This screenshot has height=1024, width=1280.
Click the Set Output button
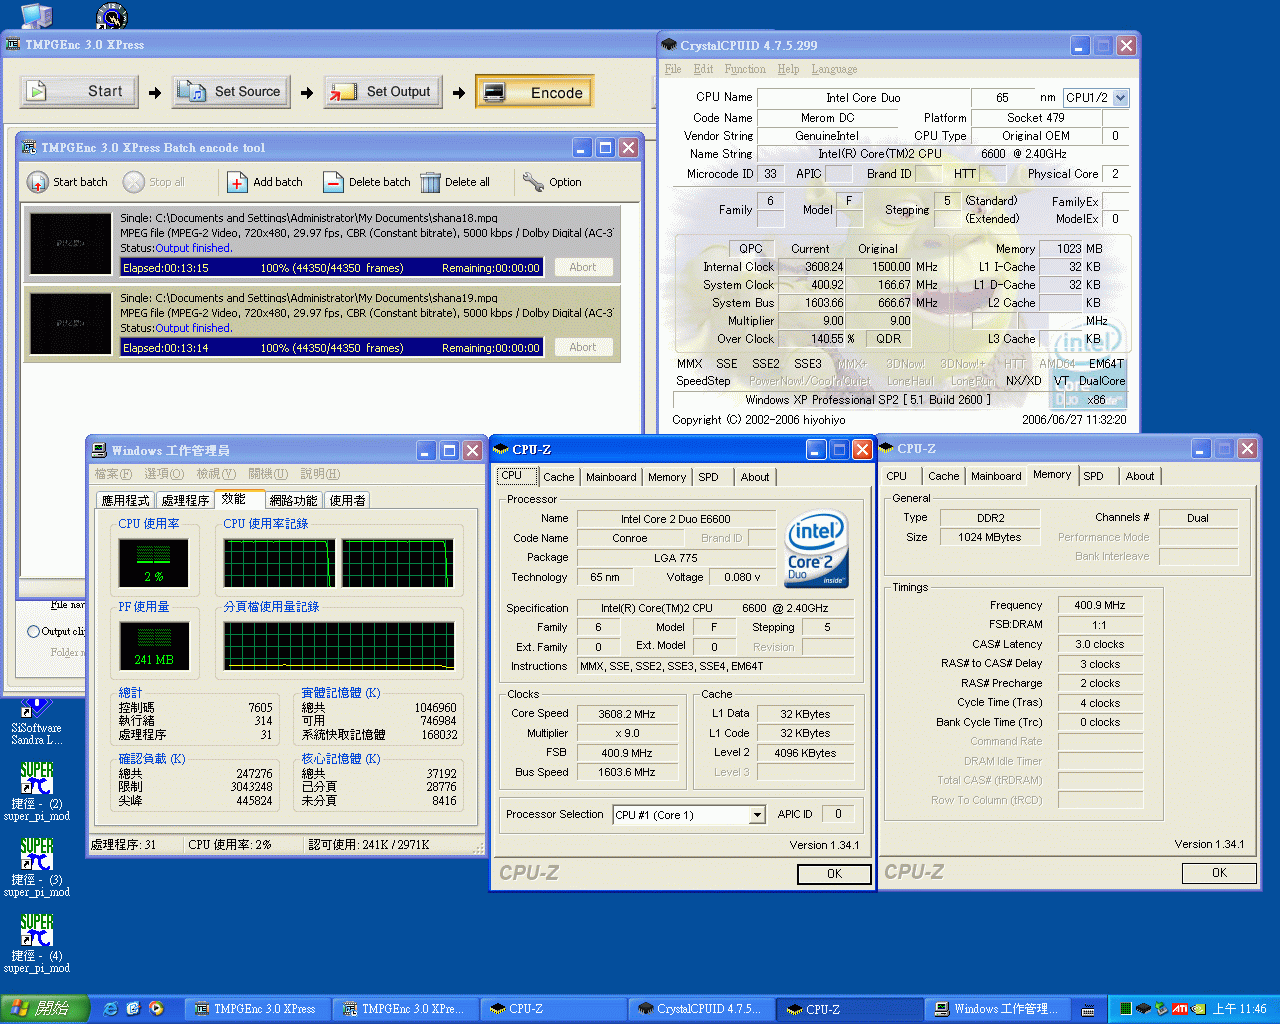383,92
